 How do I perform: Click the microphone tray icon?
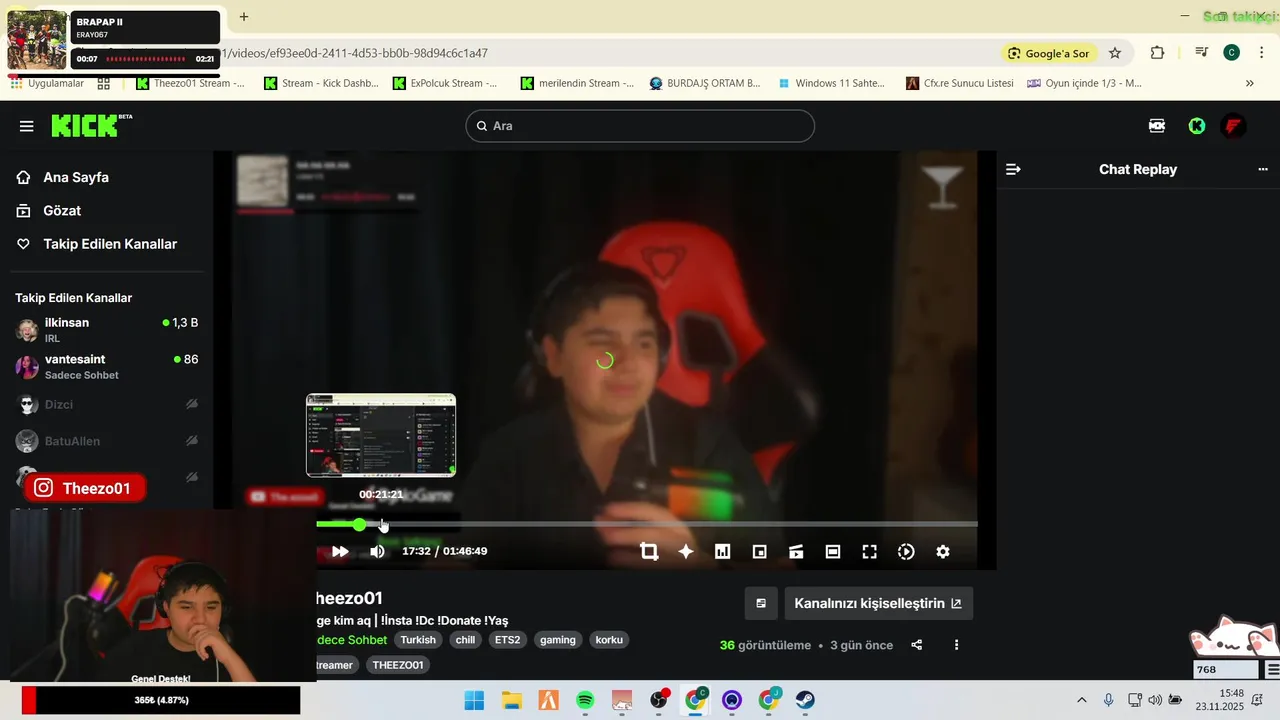1108,700
